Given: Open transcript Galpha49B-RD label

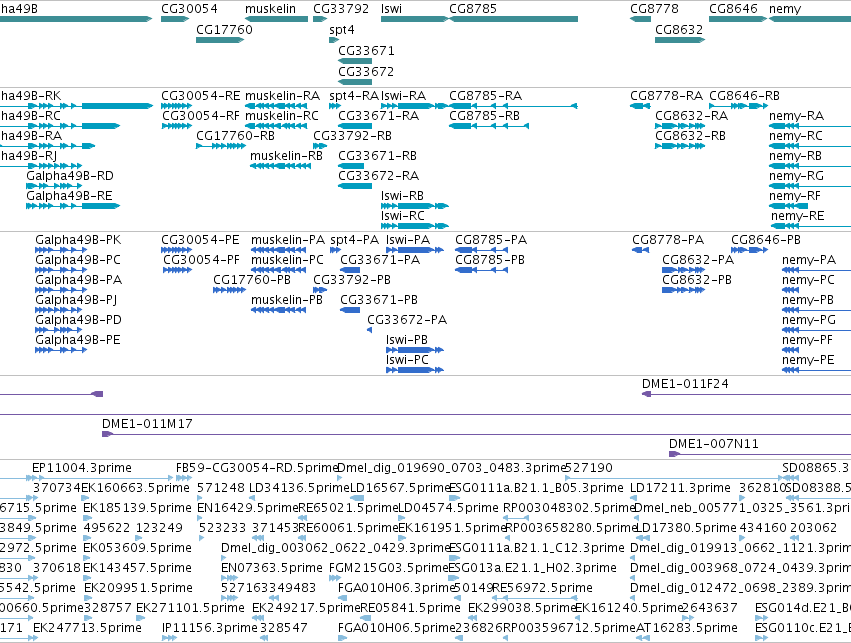Looking at the screenshot, I should (x=69, y=176).
